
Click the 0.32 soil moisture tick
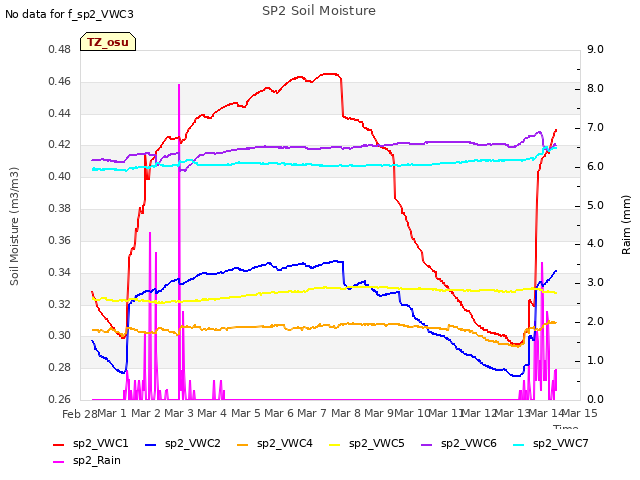(60, 304)
